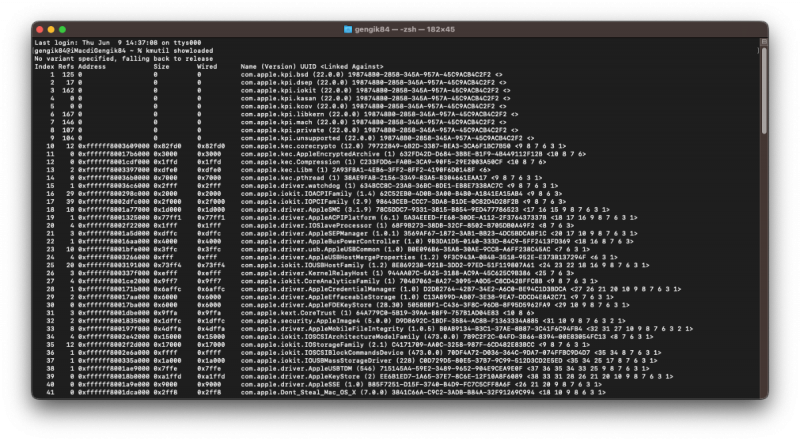Viewport: 800px width, 441px height.
Task: Click the 'com.apple.kpi.iokit' entry
Action: pyautogui.click(x=279, y=91)
